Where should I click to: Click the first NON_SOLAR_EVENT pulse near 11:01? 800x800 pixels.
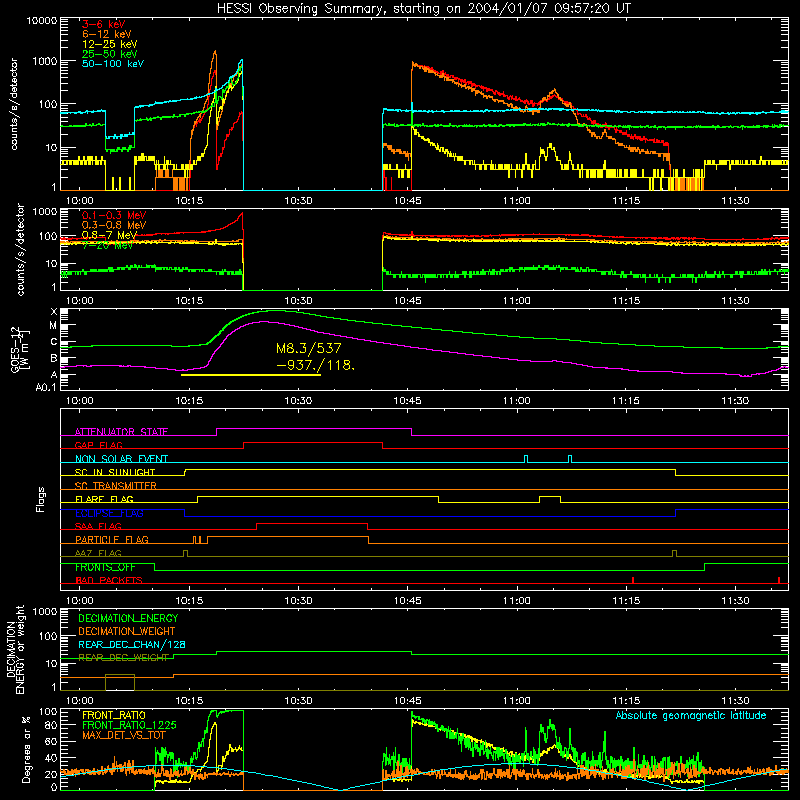[526, 459]
